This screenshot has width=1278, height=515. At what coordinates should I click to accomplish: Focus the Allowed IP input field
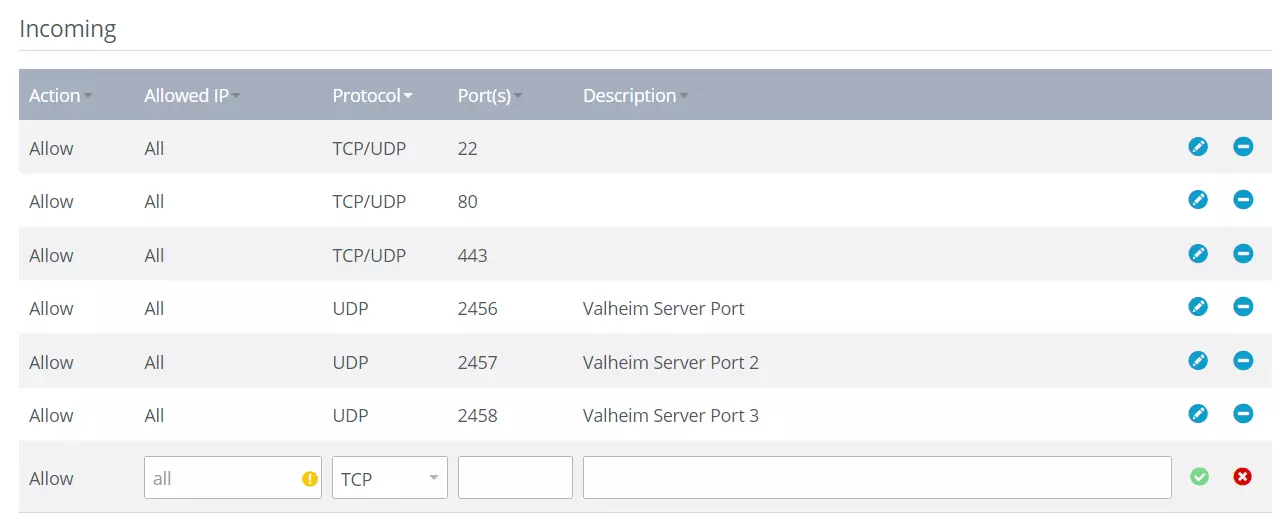coord(233,478)
